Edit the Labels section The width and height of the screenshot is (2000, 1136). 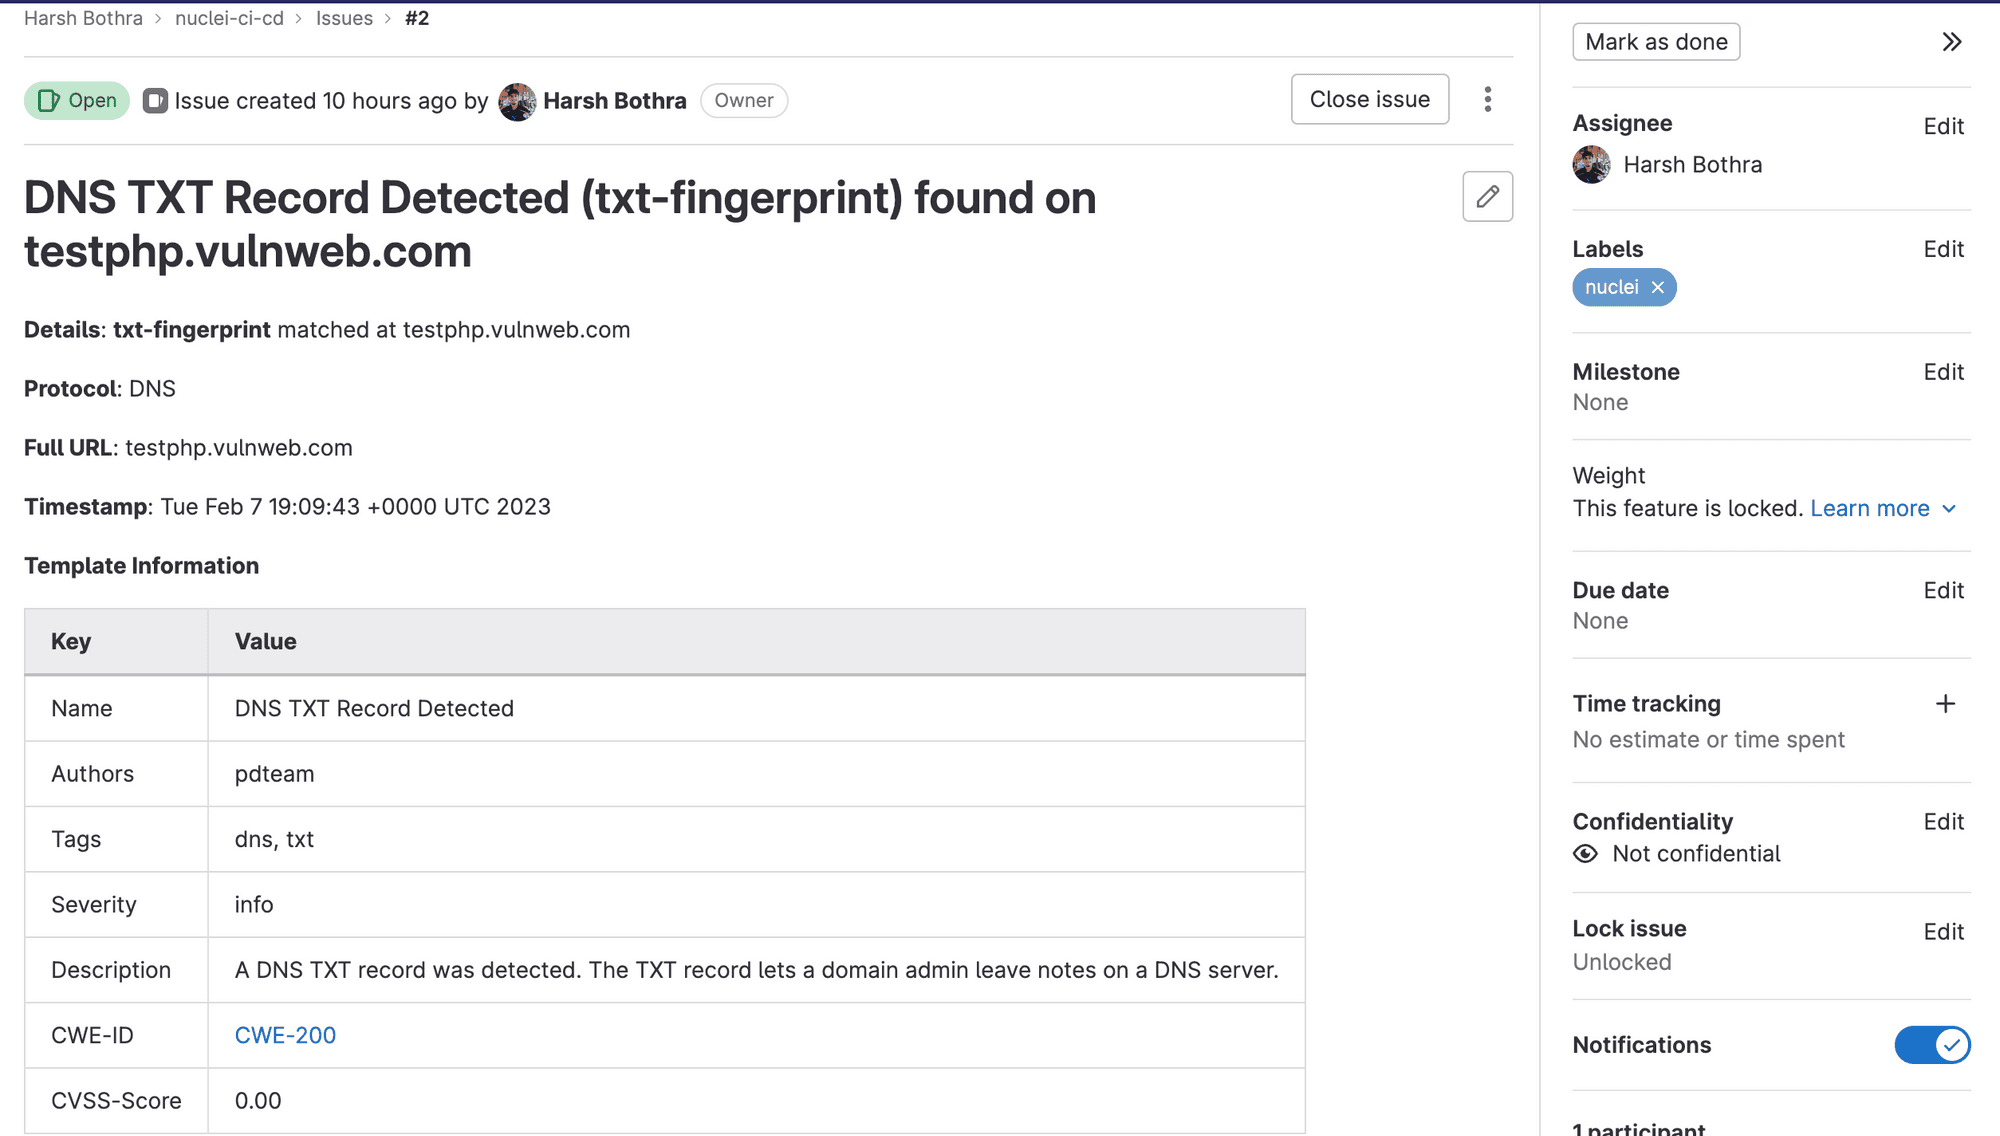pos(1943,249)
